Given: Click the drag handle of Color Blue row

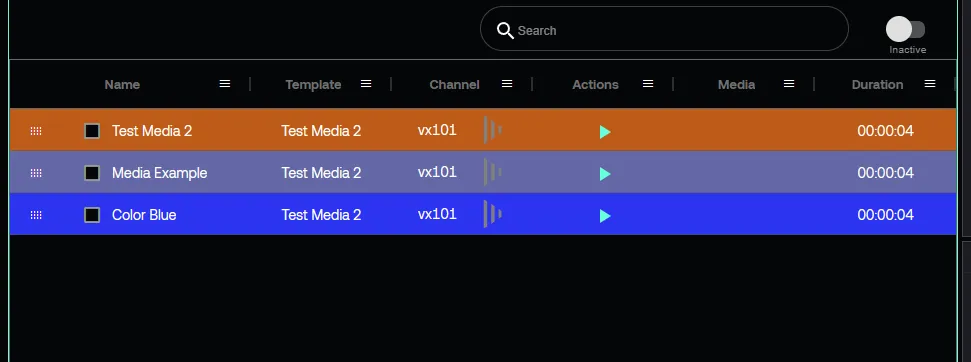Looking at the screenshot, I should pos(36,215).
